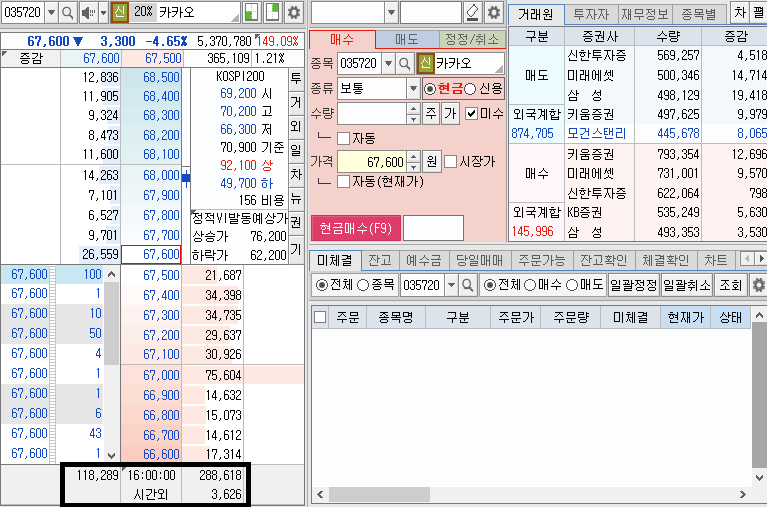Screen dimensions: 767x507
Task: Click the 수량 quantity stepper arrows
Action: tap(413, 114)
